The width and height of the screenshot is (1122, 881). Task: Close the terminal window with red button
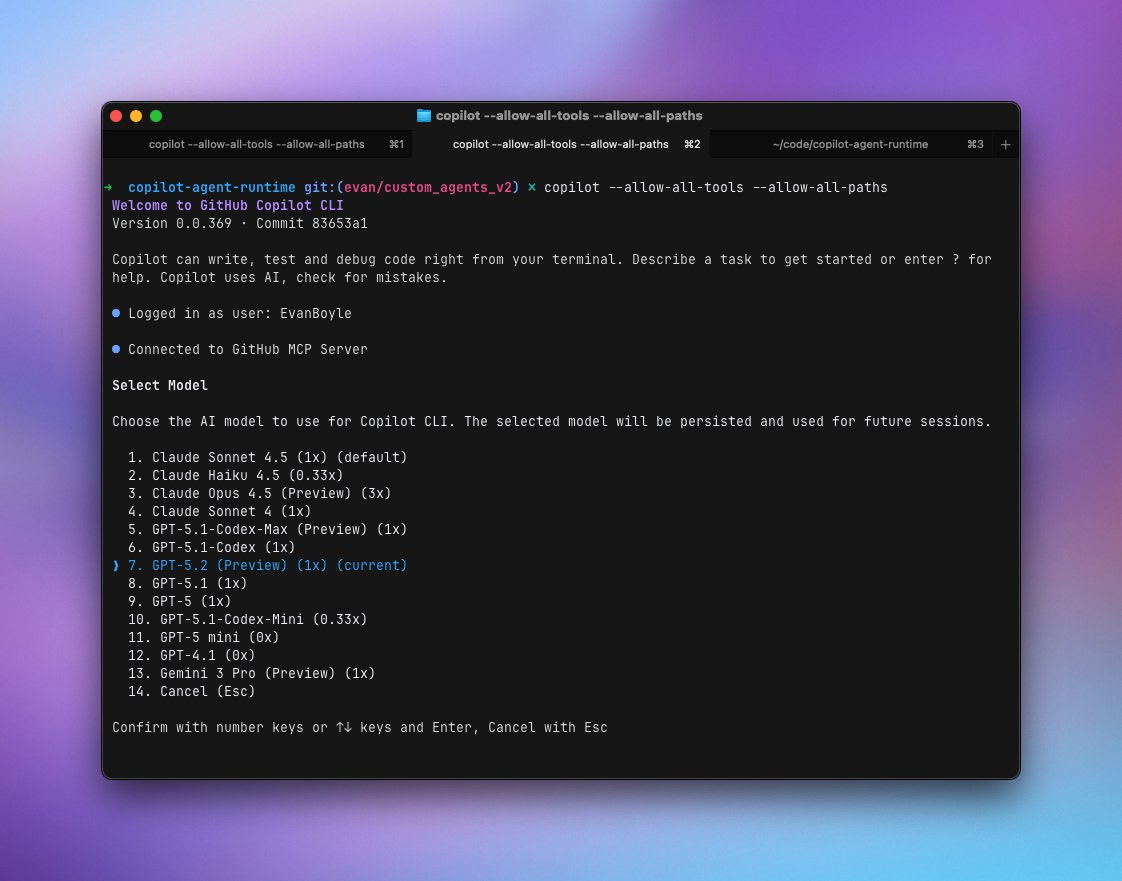click(x=116, y=116)
